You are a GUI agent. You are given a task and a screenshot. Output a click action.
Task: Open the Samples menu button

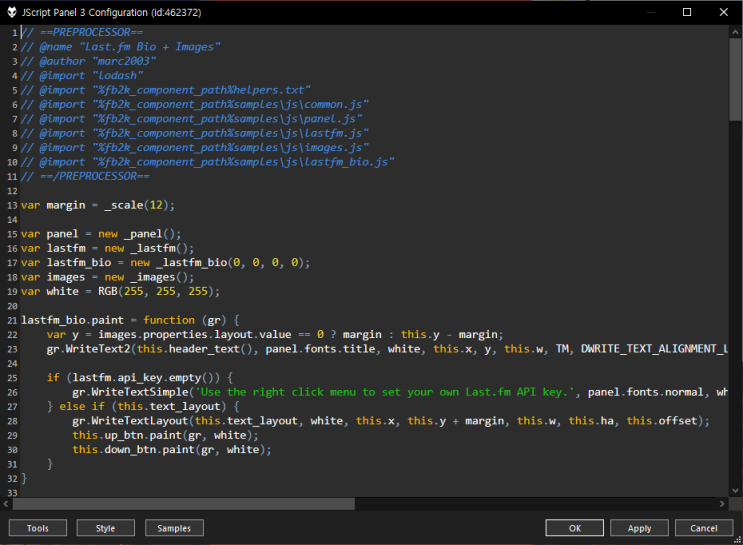[x=174, y=528]
